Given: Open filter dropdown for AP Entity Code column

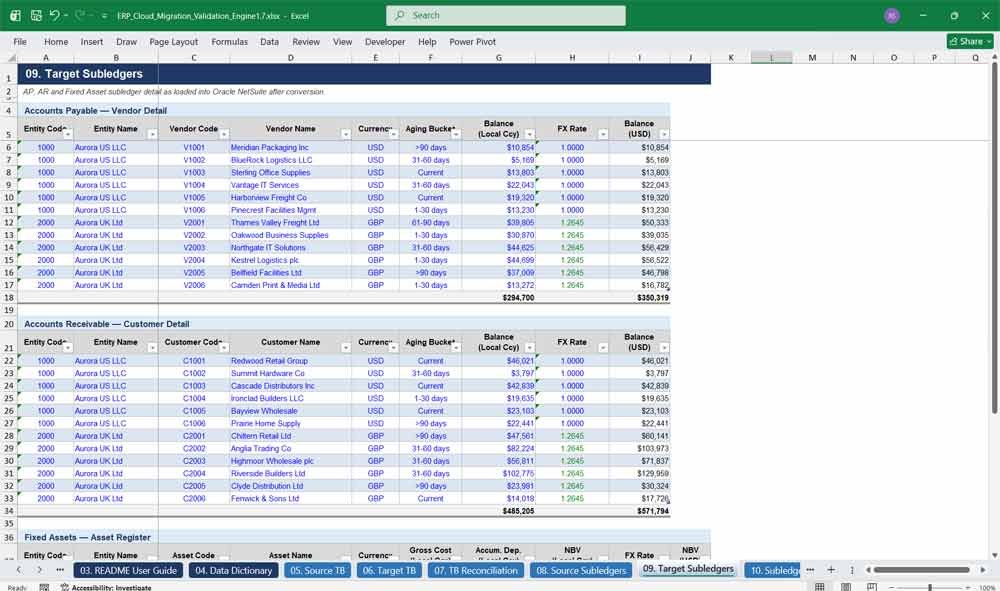Looking at the screenshot, I should pyautogui.click(x=68, y=135).
